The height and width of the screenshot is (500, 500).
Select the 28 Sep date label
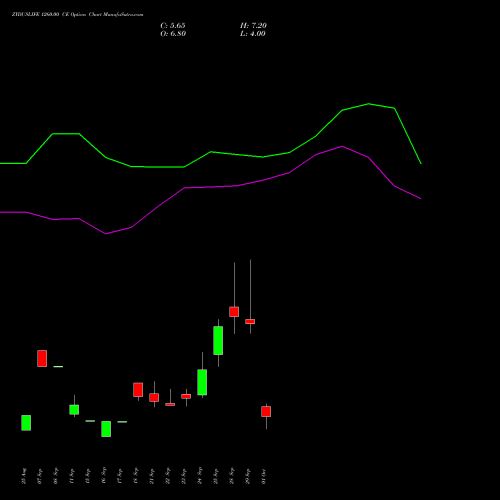click(232, 476)
